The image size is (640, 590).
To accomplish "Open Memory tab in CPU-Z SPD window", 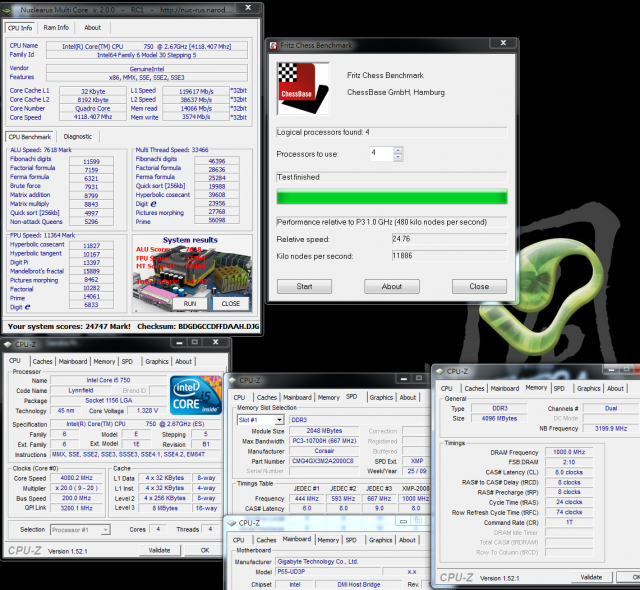I will [329, 397].
